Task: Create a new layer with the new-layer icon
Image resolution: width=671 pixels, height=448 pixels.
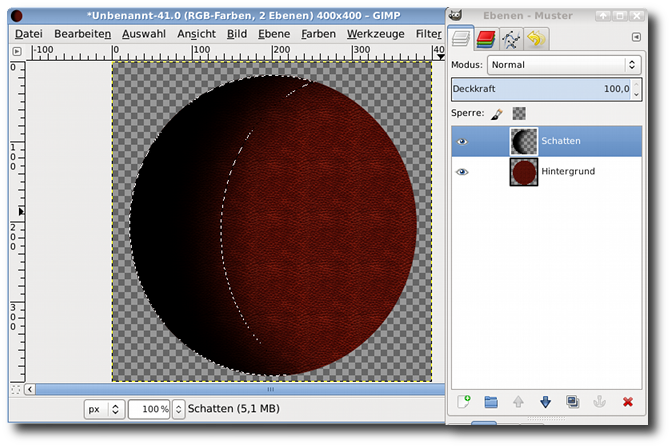Action: [463, 401]
